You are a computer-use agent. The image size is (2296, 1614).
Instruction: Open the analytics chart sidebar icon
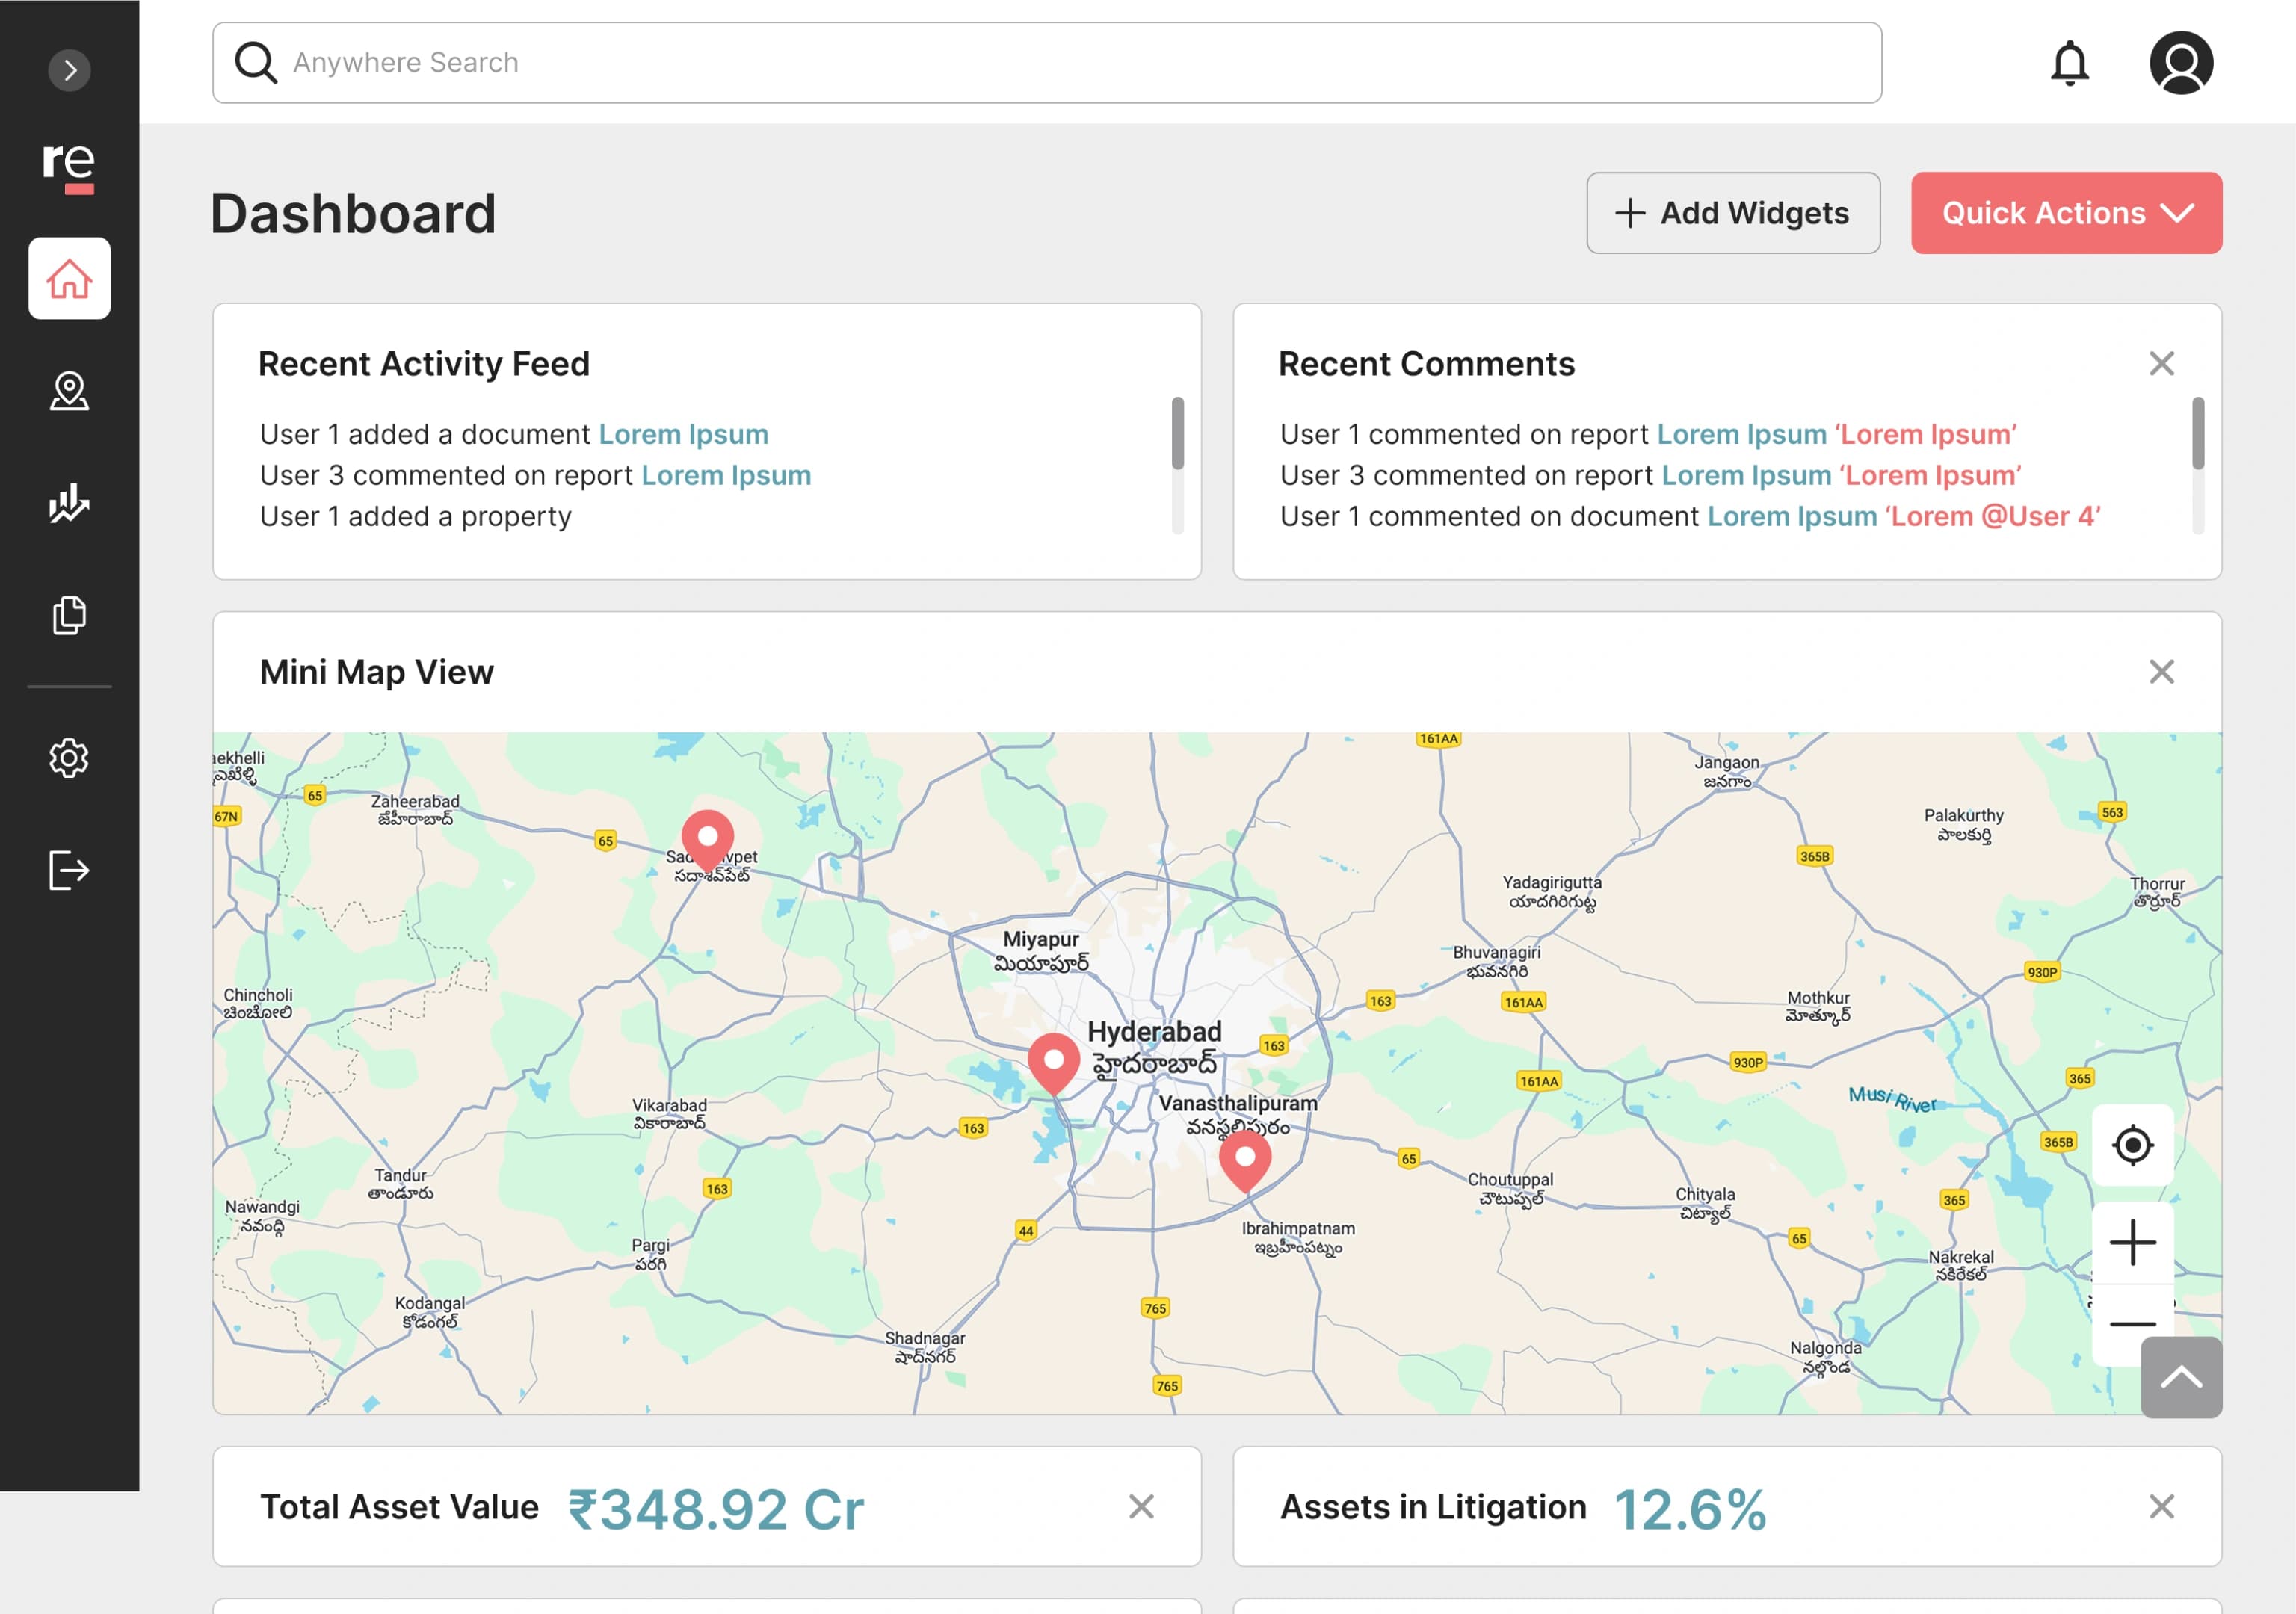(x=69, y=503)
